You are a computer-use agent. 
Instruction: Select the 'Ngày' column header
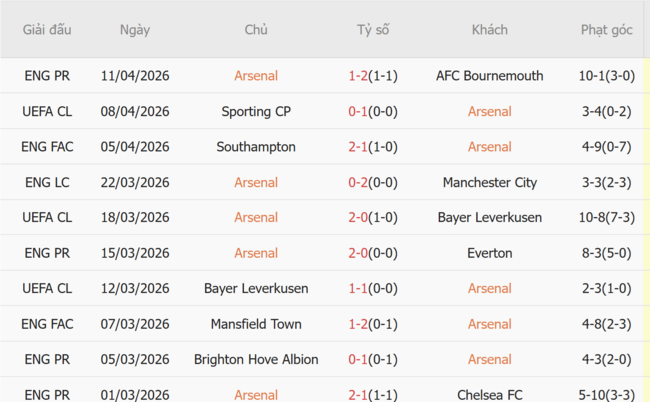point(135,30)
